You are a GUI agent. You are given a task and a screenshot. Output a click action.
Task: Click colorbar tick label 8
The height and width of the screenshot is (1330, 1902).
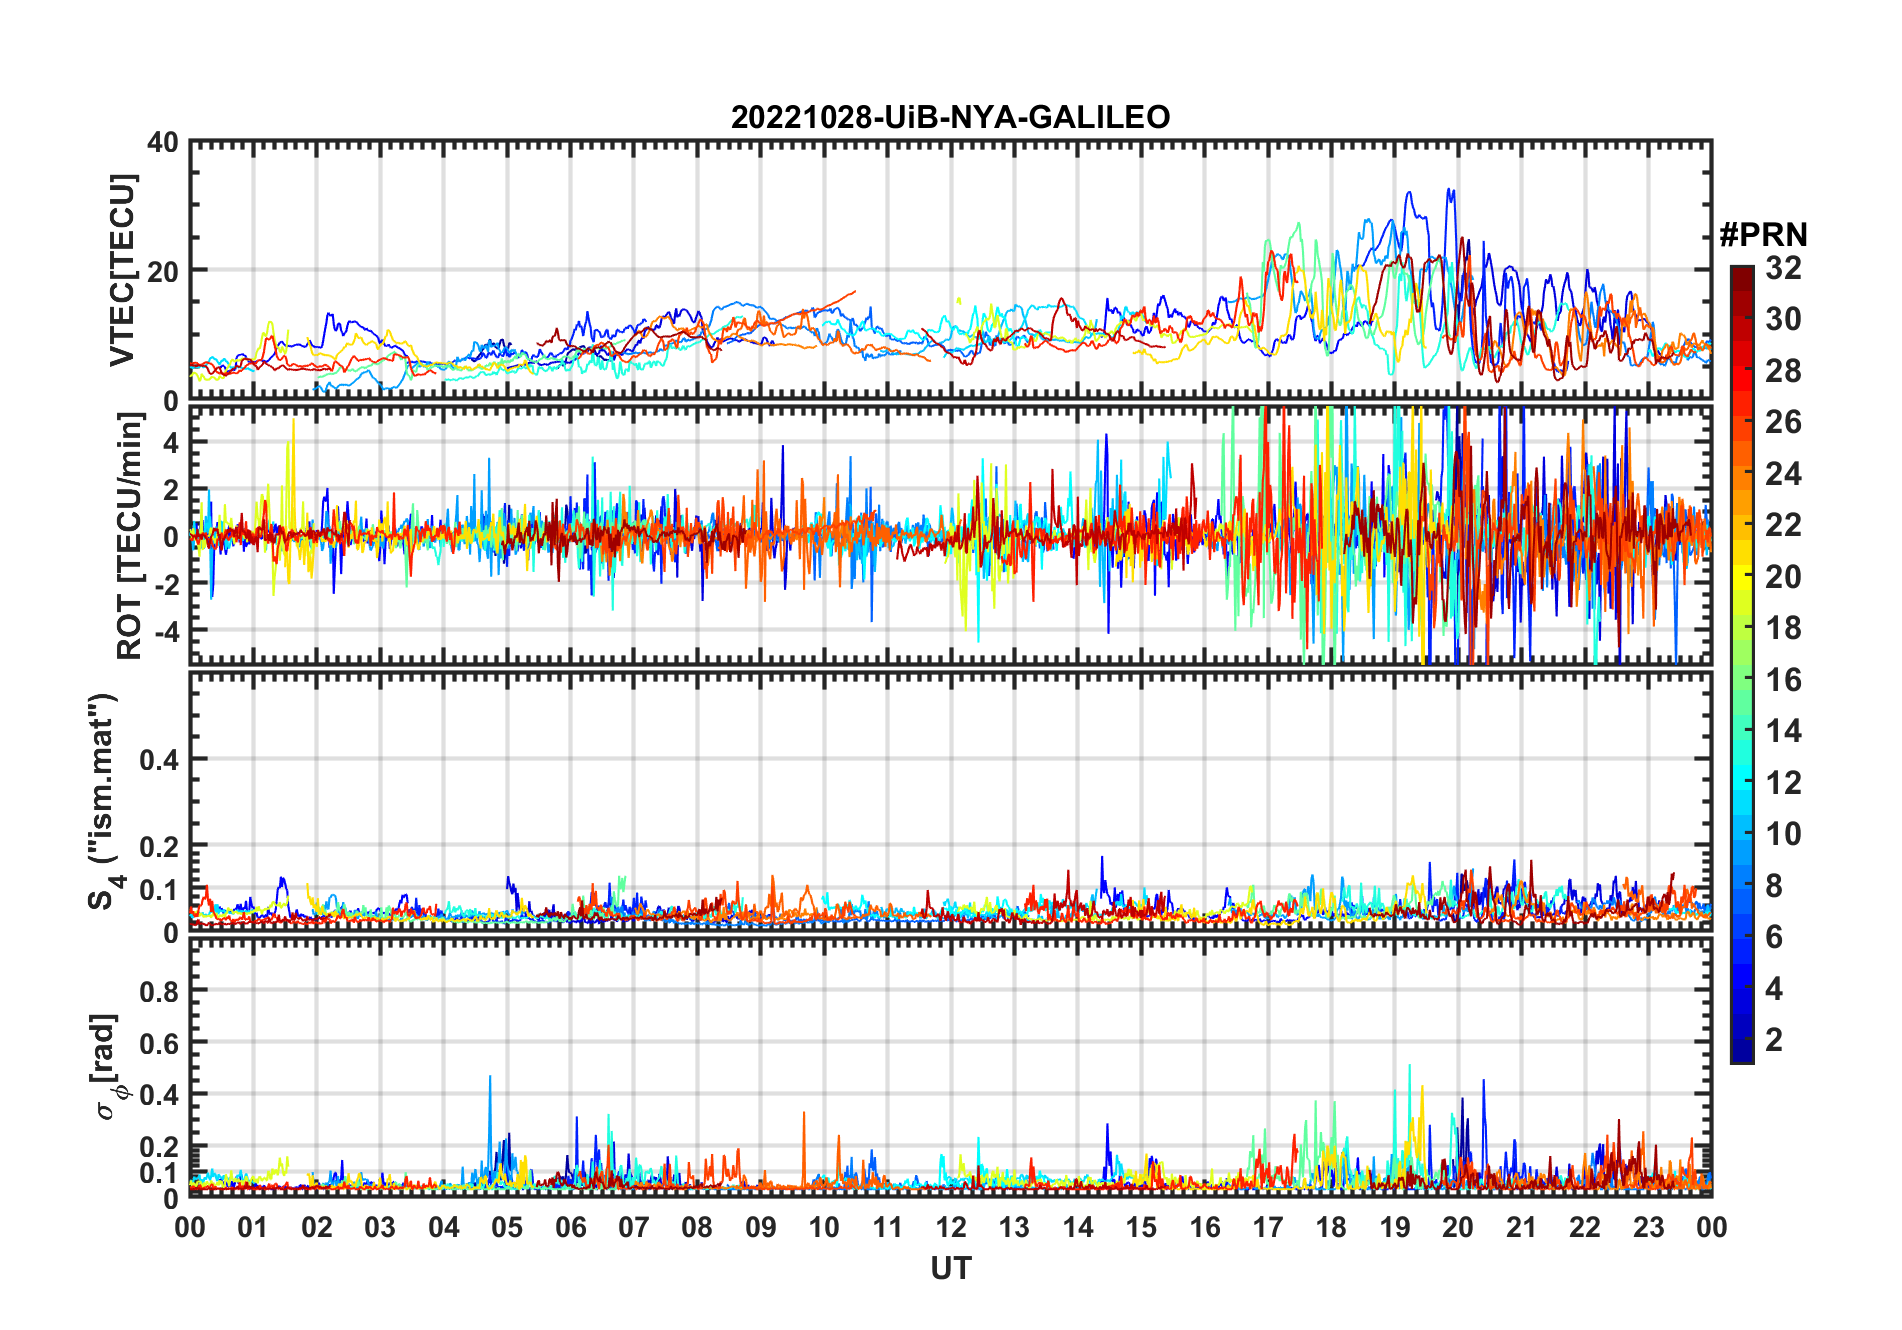tap(1774, 886)
